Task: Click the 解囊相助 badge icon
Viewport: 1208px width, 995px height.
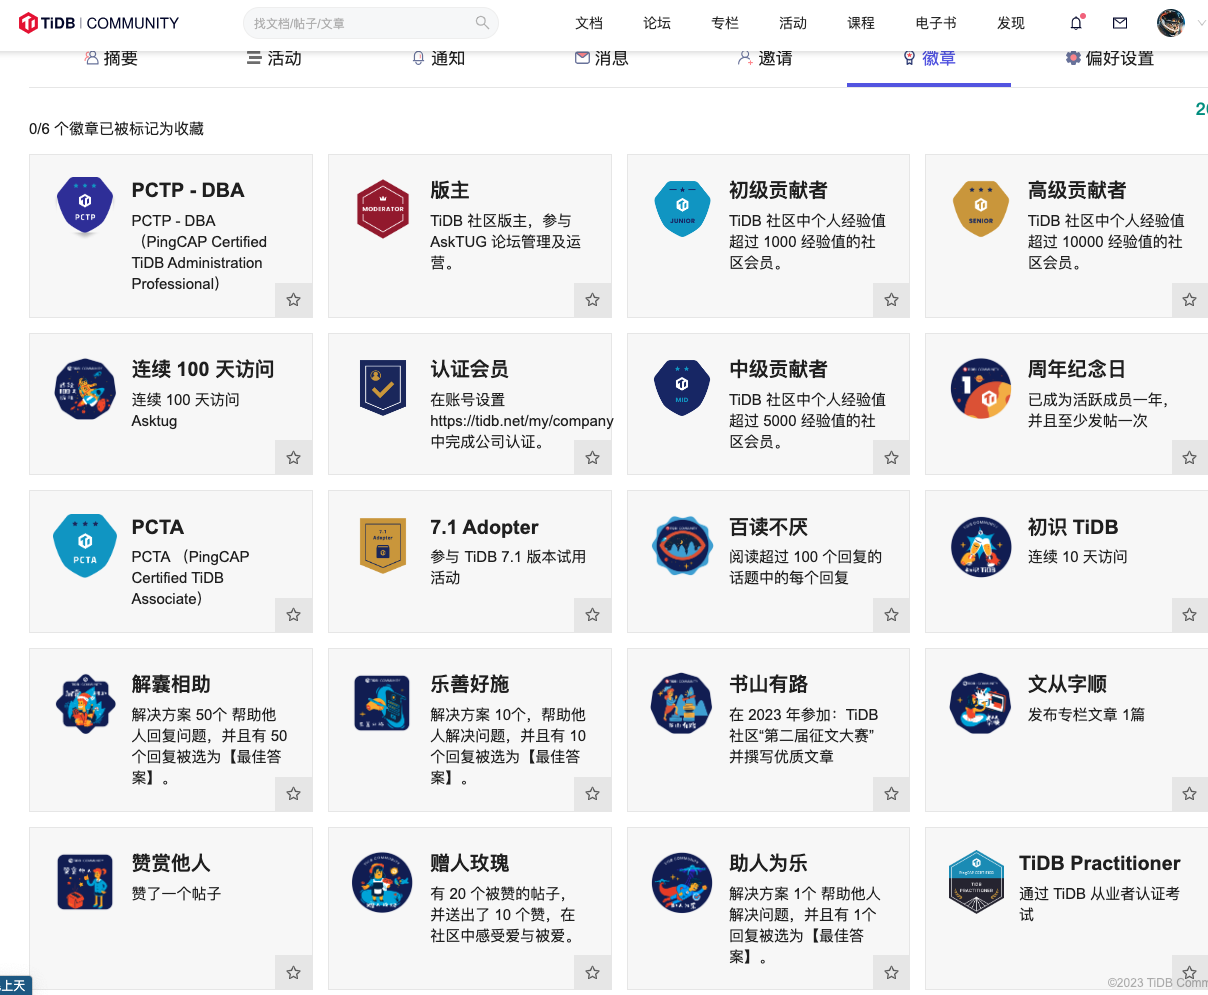Action: point(85,704)
